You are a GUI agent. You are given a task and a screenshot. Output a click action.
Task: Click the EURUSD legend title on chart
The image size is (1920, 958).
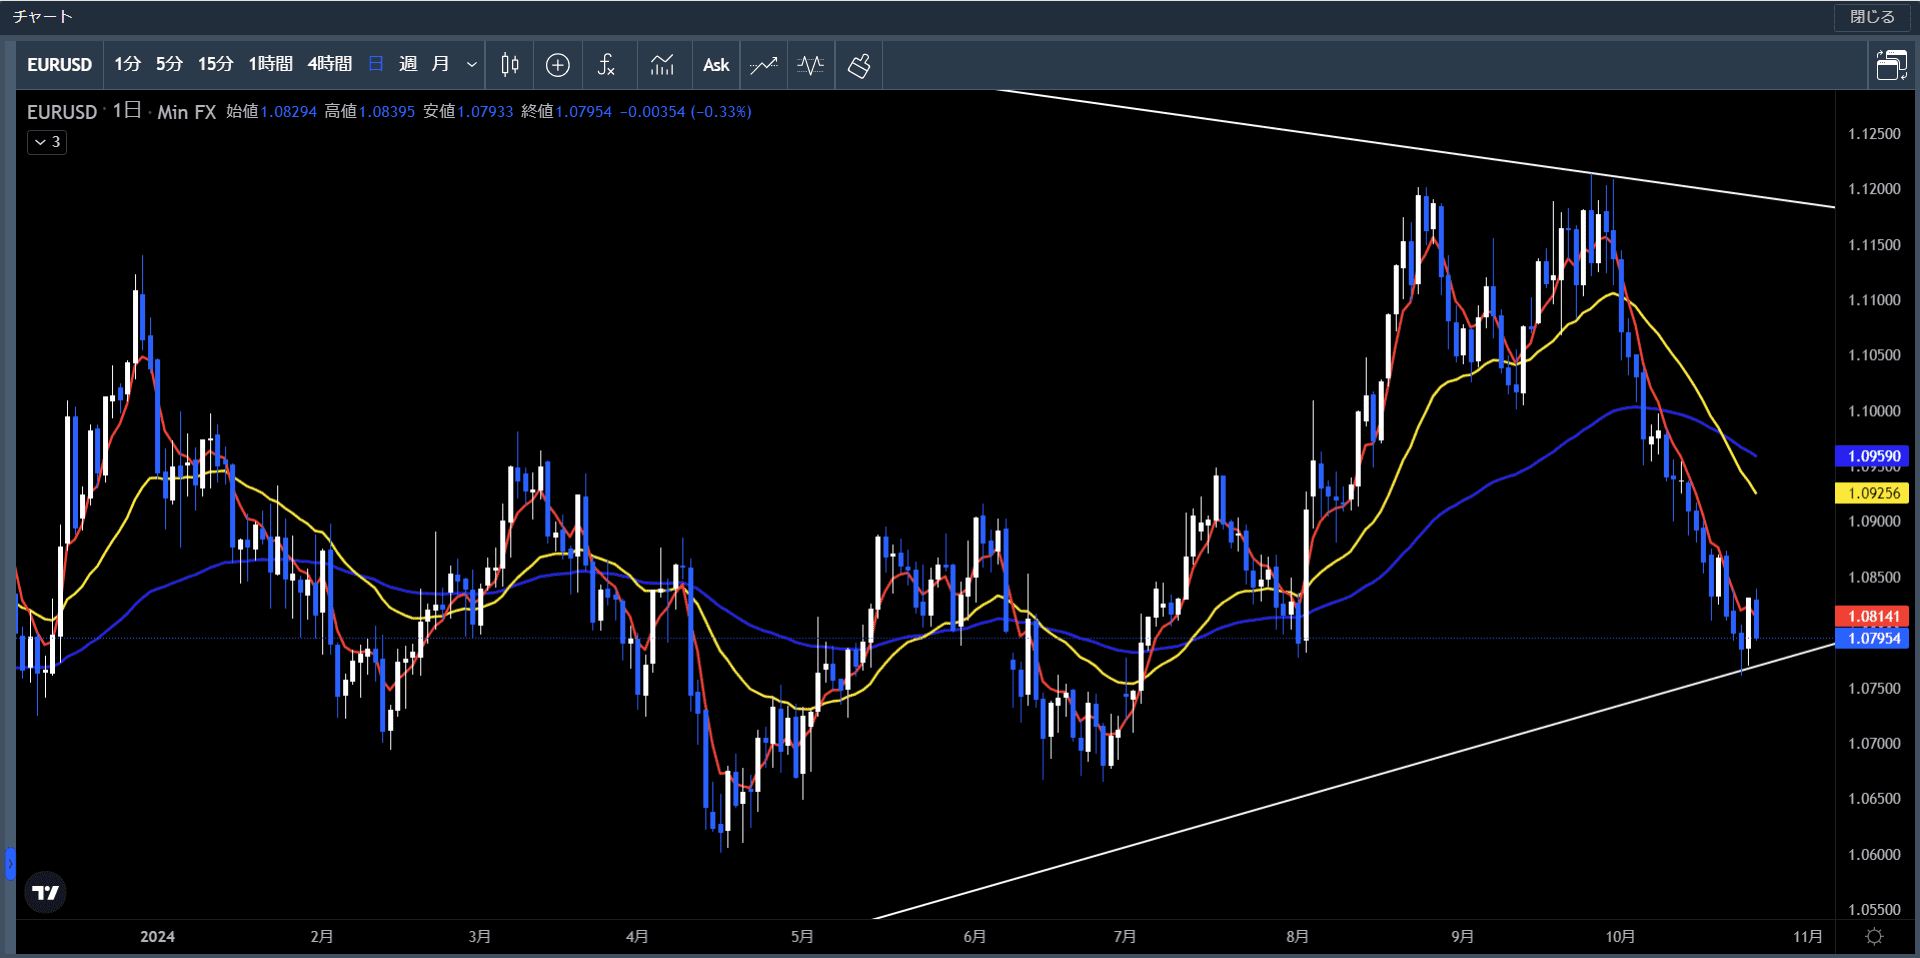tap(62, 112)
